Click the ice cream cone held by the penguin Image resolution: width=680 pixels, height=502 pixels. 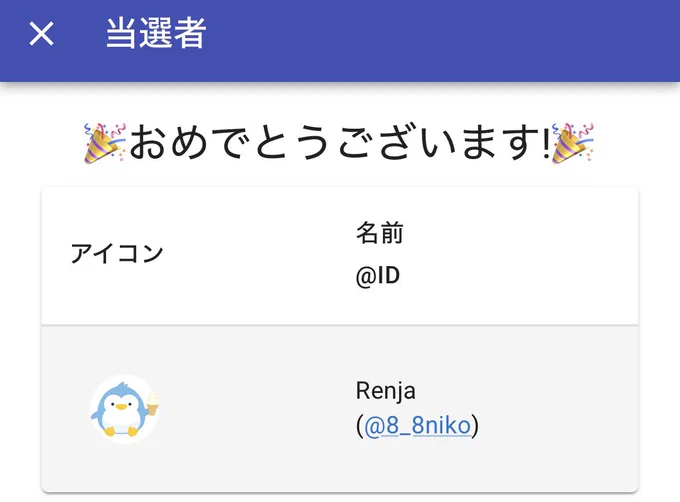point(153,403)
